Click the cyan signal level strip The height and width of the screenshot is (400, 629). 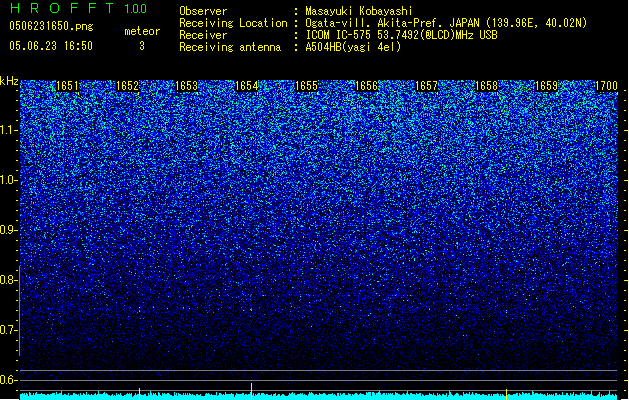(x=319, y=396)
